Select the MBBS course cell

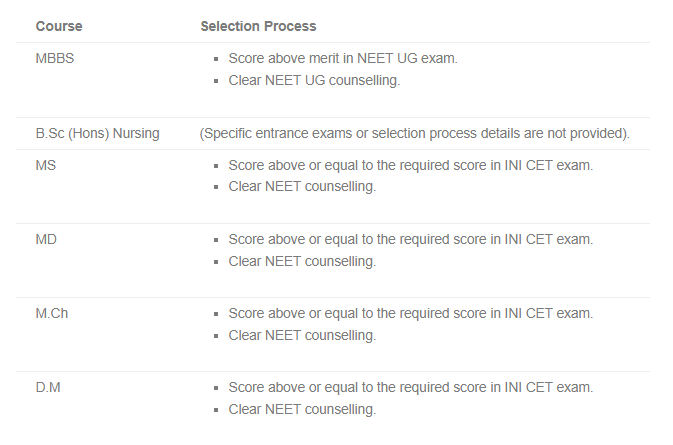point(55,58)
